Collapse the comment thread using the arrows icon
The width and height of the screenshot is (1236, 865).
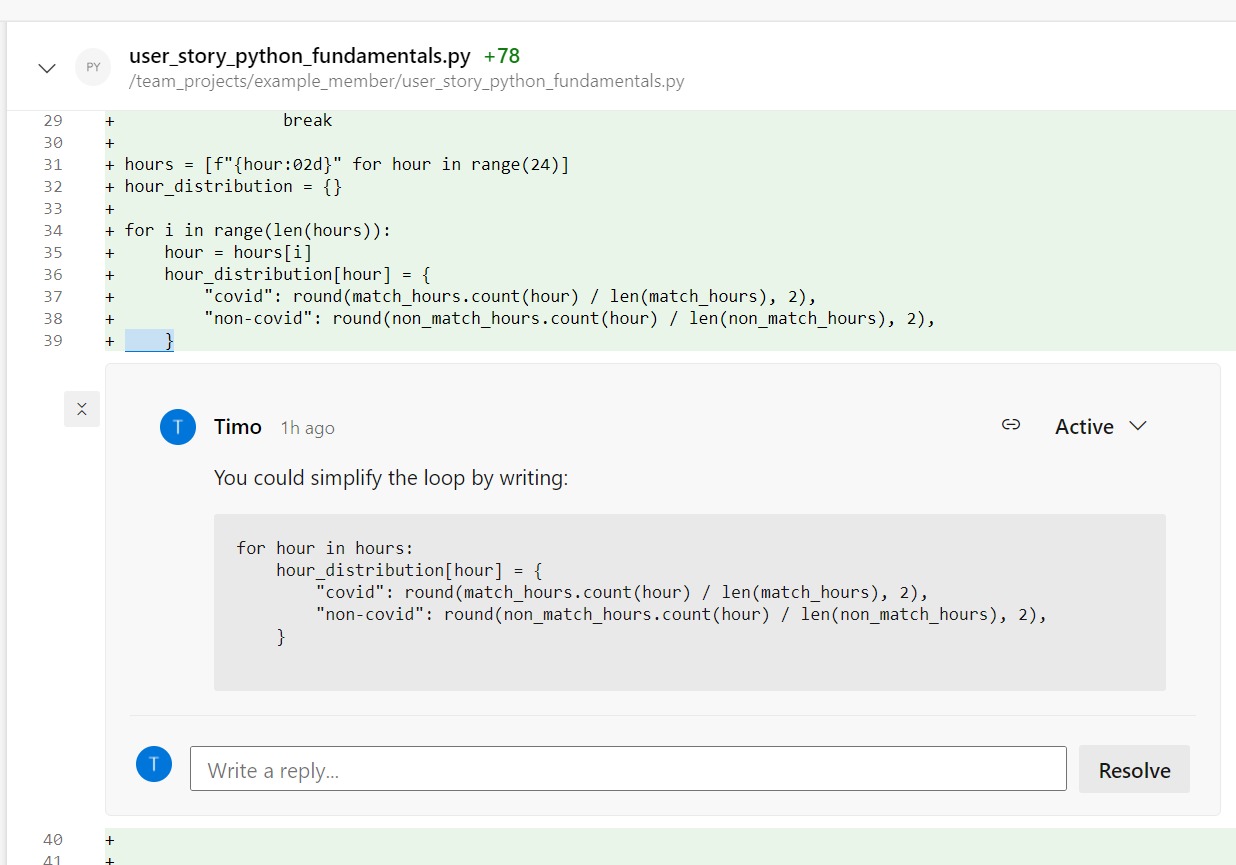pos(82,409)
